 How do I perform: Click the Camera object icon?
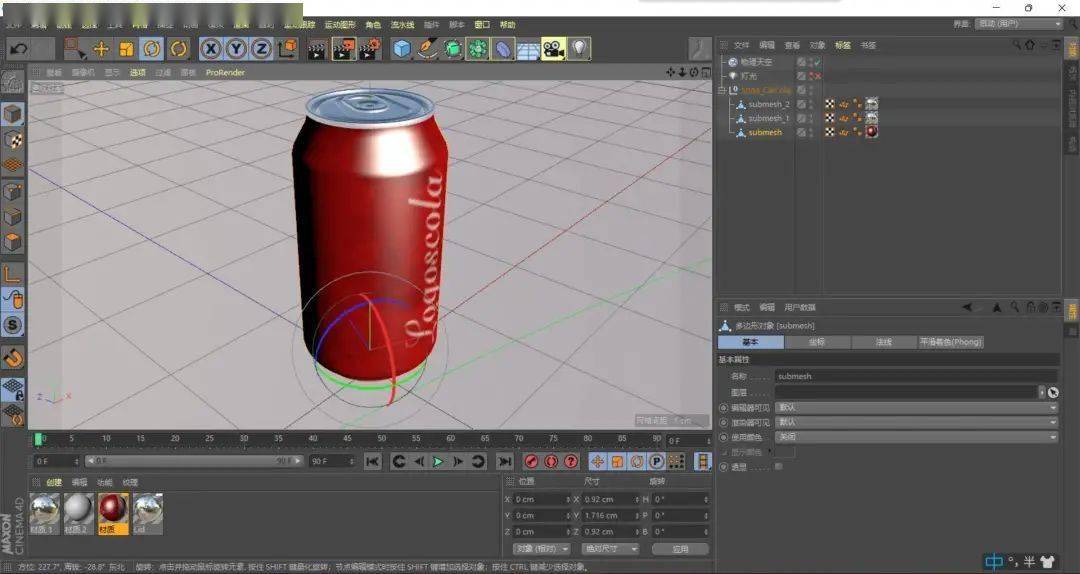553,48
